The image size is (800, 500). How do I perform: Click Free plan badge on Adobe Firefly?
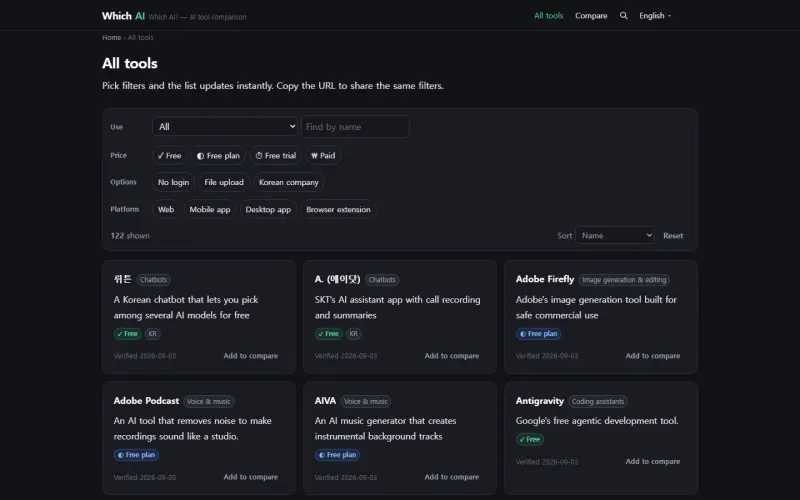(538, 334)
